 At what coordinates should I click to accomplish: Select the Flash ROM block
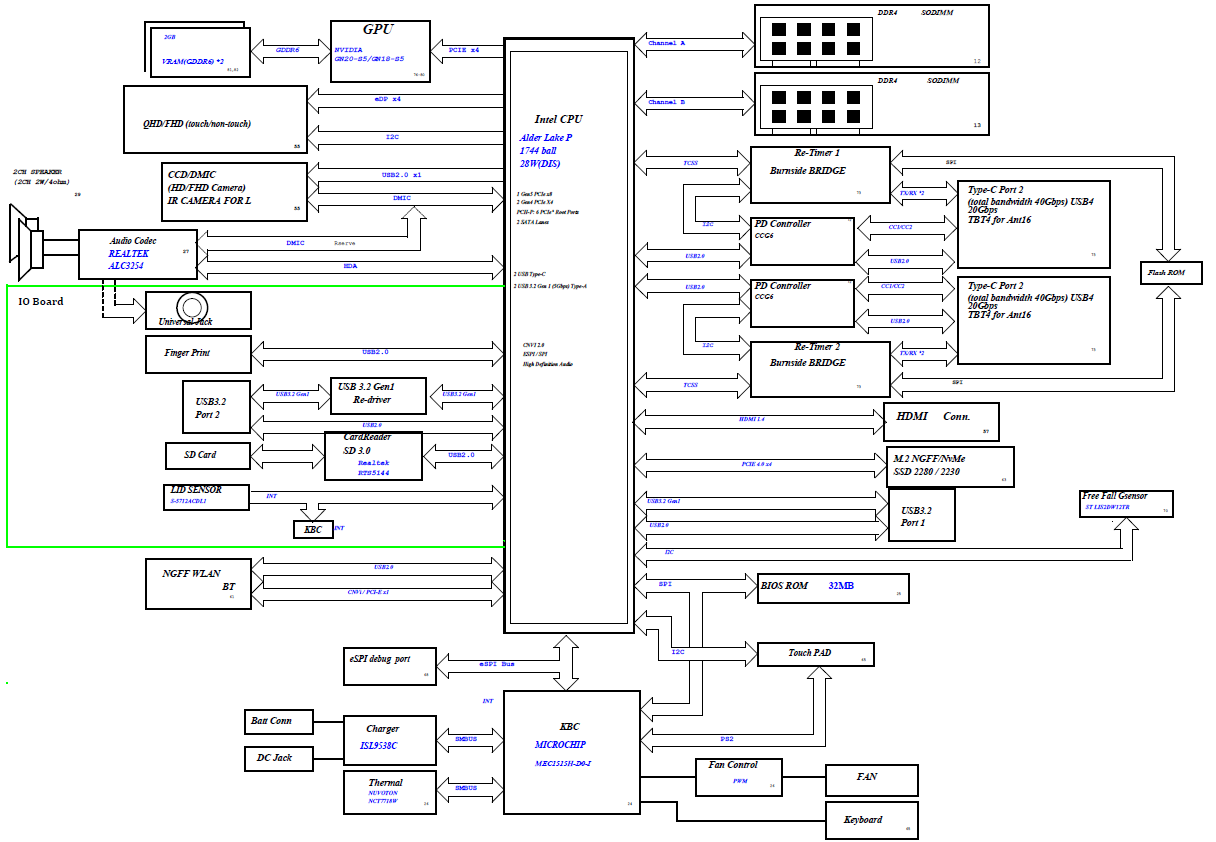[x=1171, y=272]
